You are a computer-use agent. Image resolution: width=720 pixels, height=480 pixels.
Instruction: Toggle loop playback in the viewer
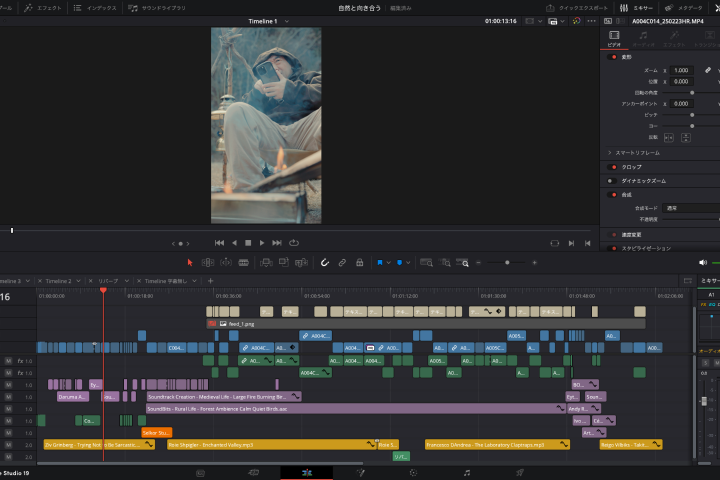(294, 243)
